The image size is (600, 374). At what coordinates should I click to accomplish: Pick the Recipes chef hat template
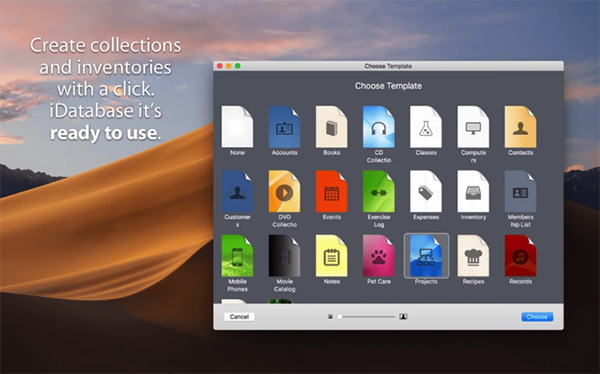tap(473, 256)
